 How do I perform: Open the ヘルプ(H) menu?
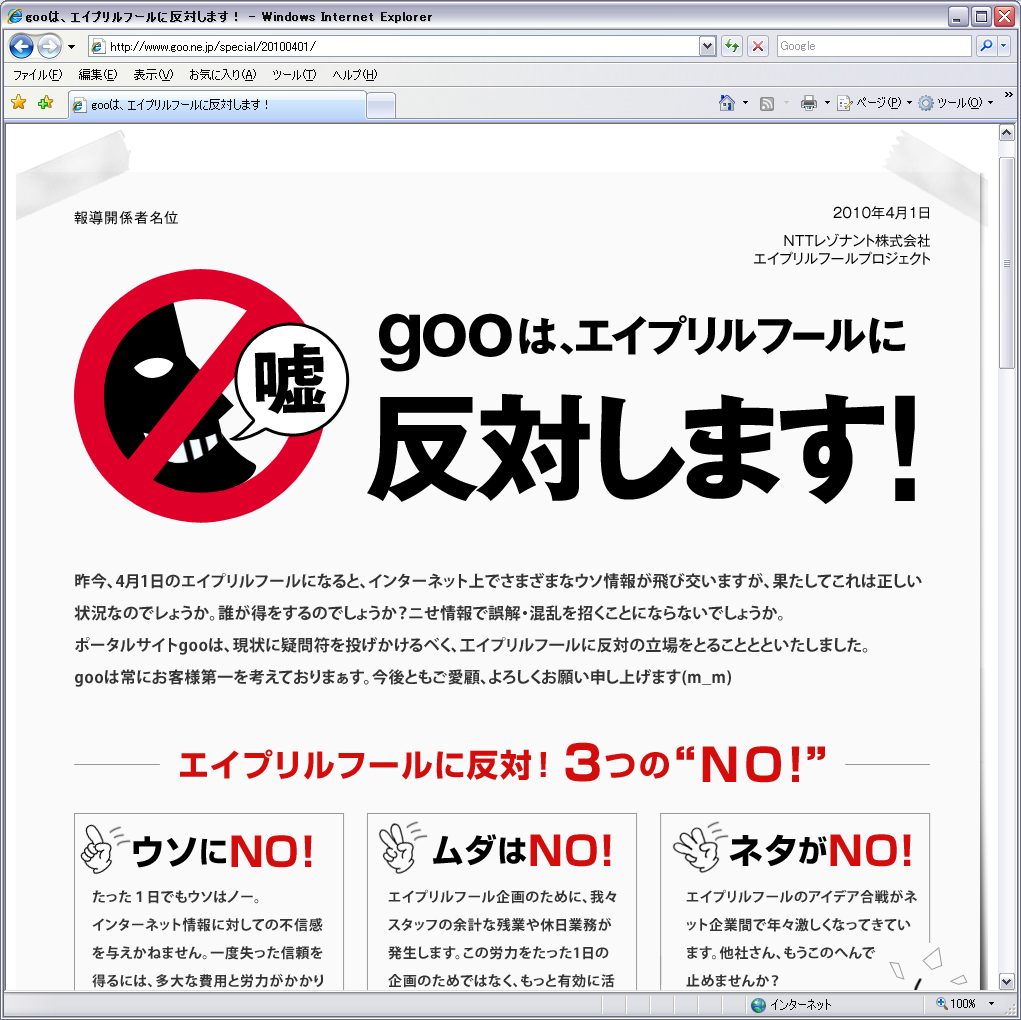pos(354,75)
